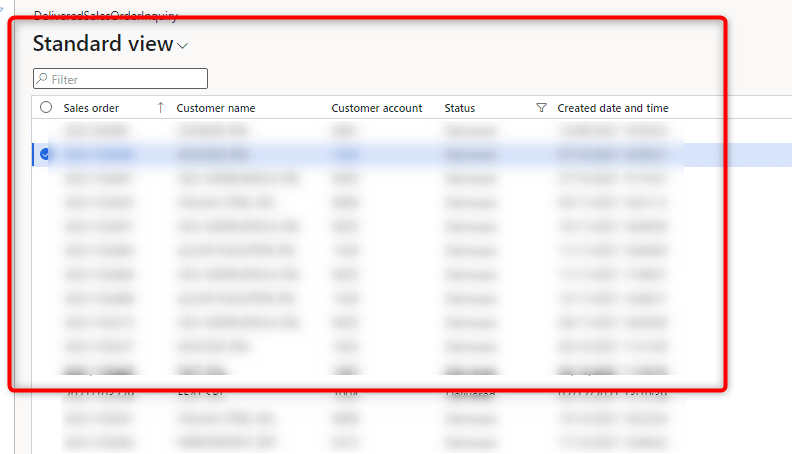Expand the Standard view chevron
Image resolution: width=792 pixels, height=454 pixels.
click(182, 46)
